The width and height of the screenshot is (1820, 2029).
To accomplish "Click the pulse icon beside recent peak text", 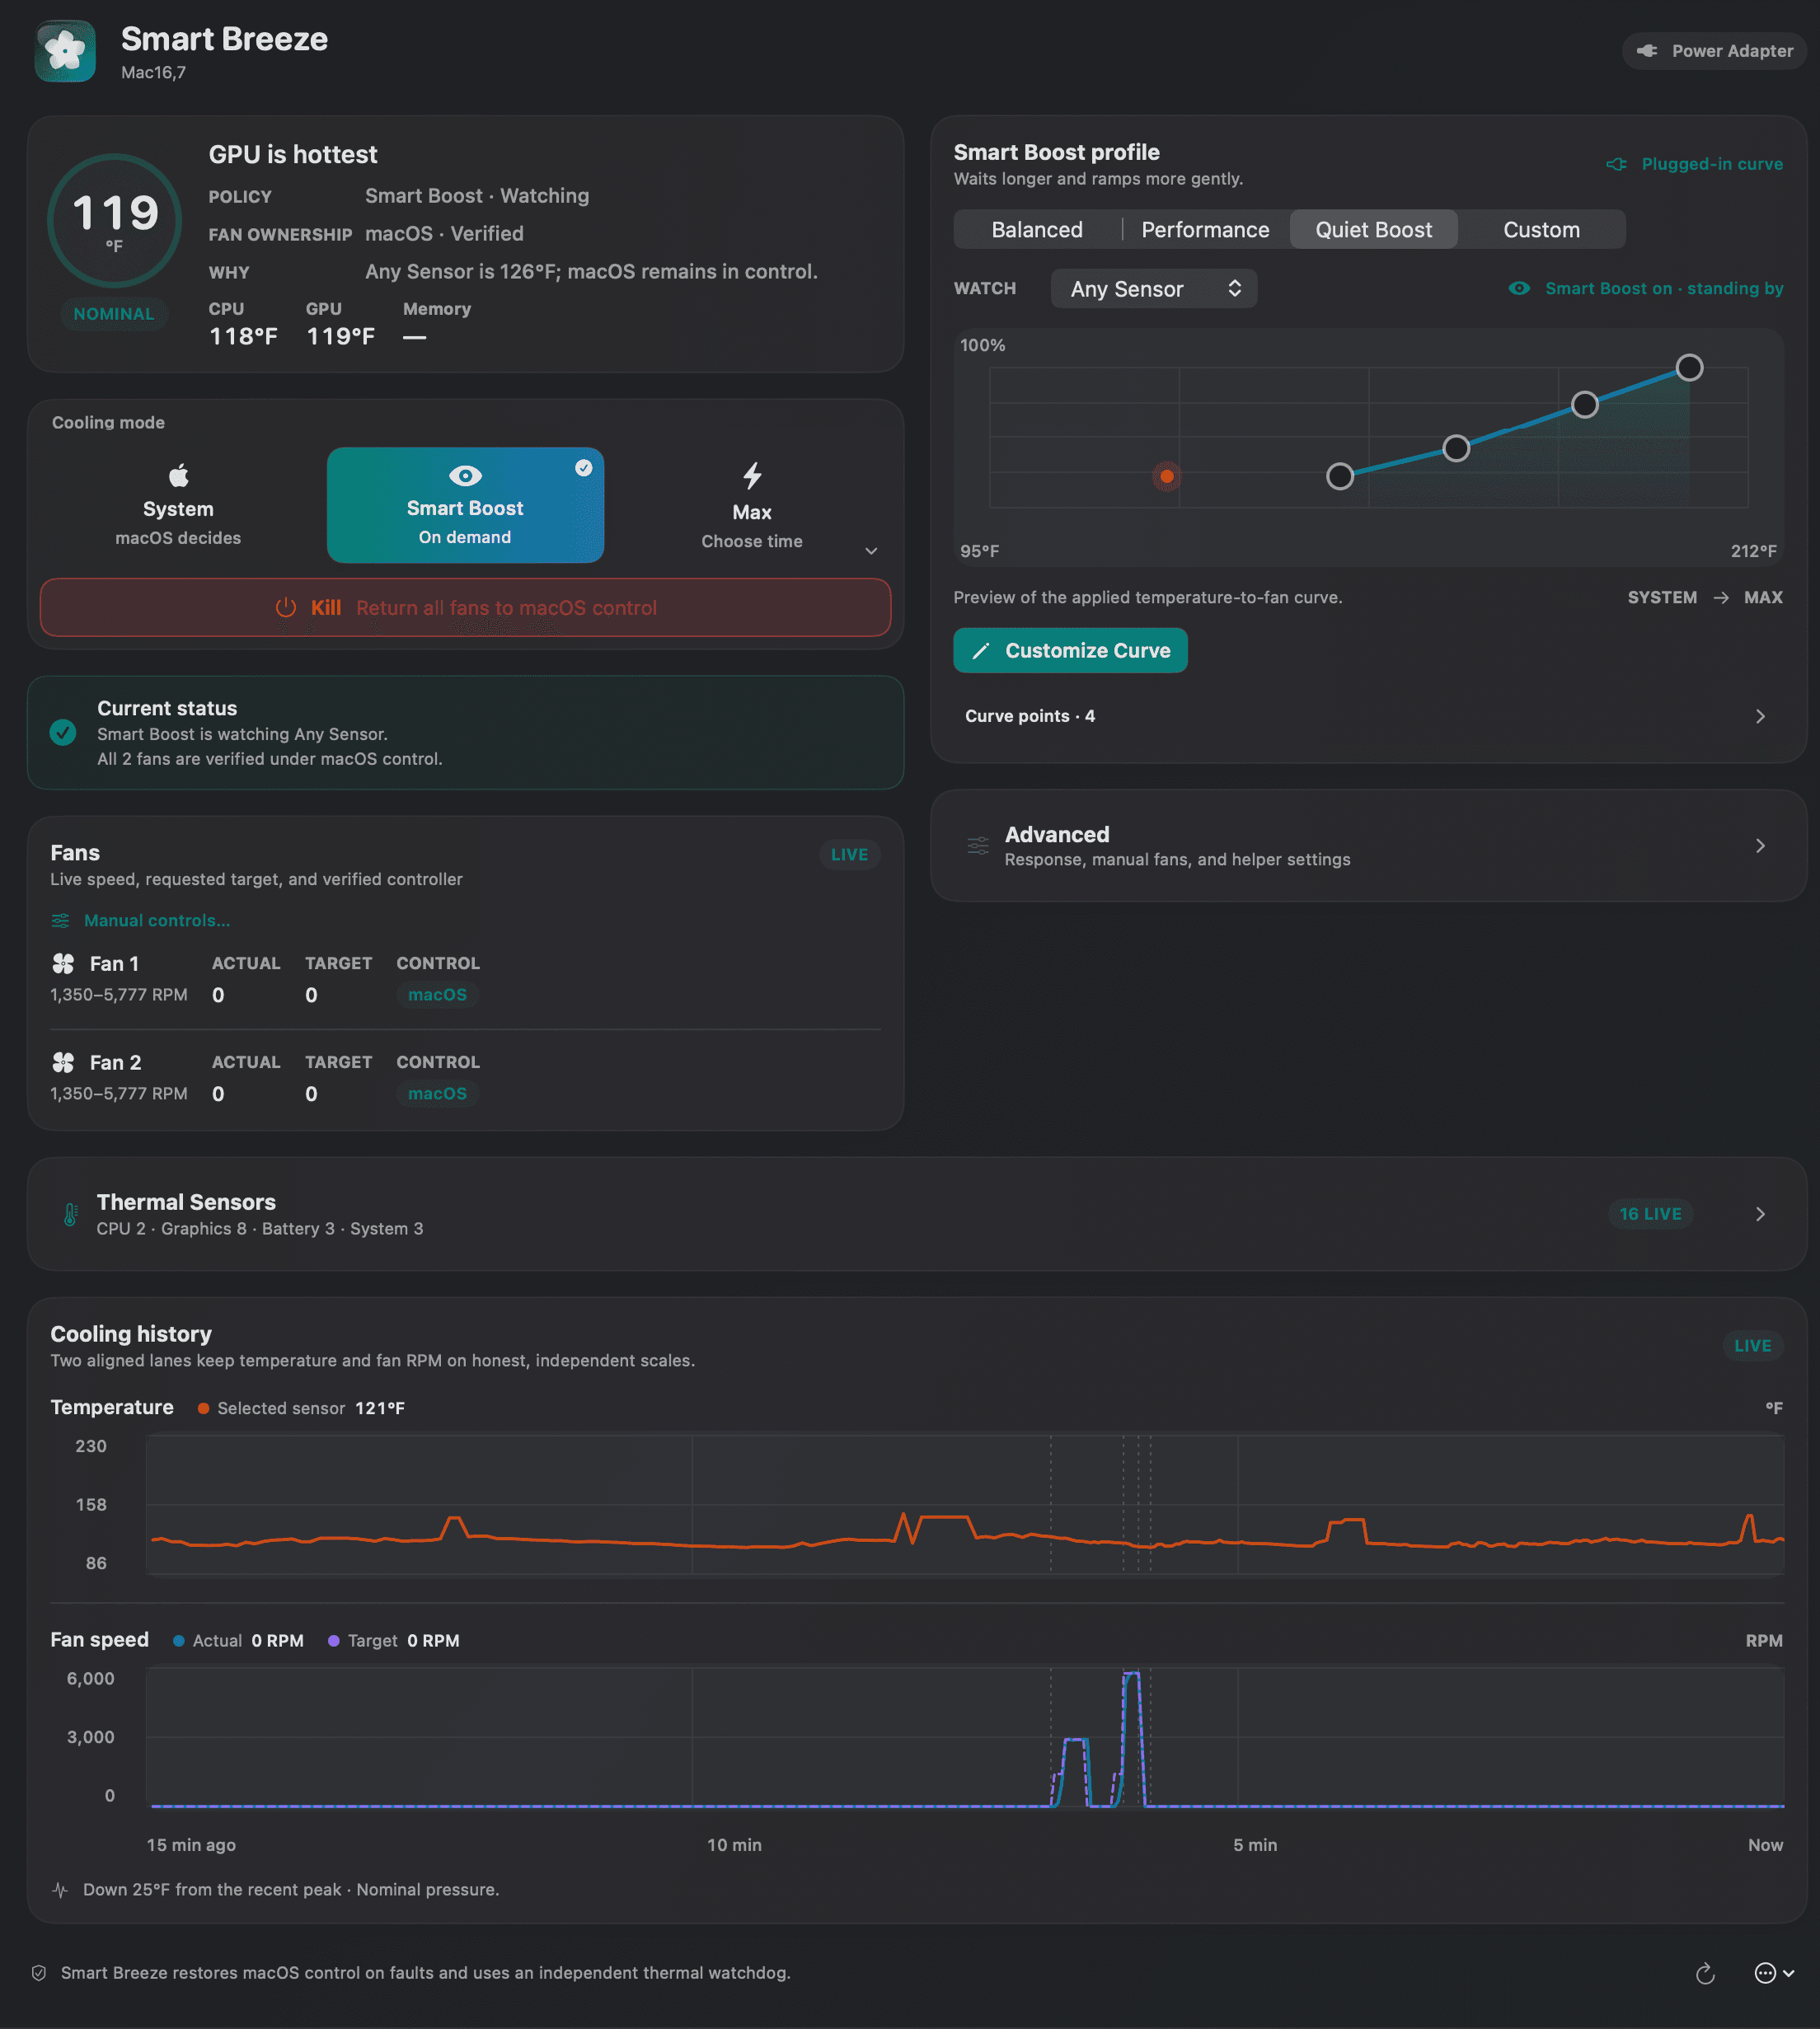I will pyautogui.click(x=60, y=1889).
